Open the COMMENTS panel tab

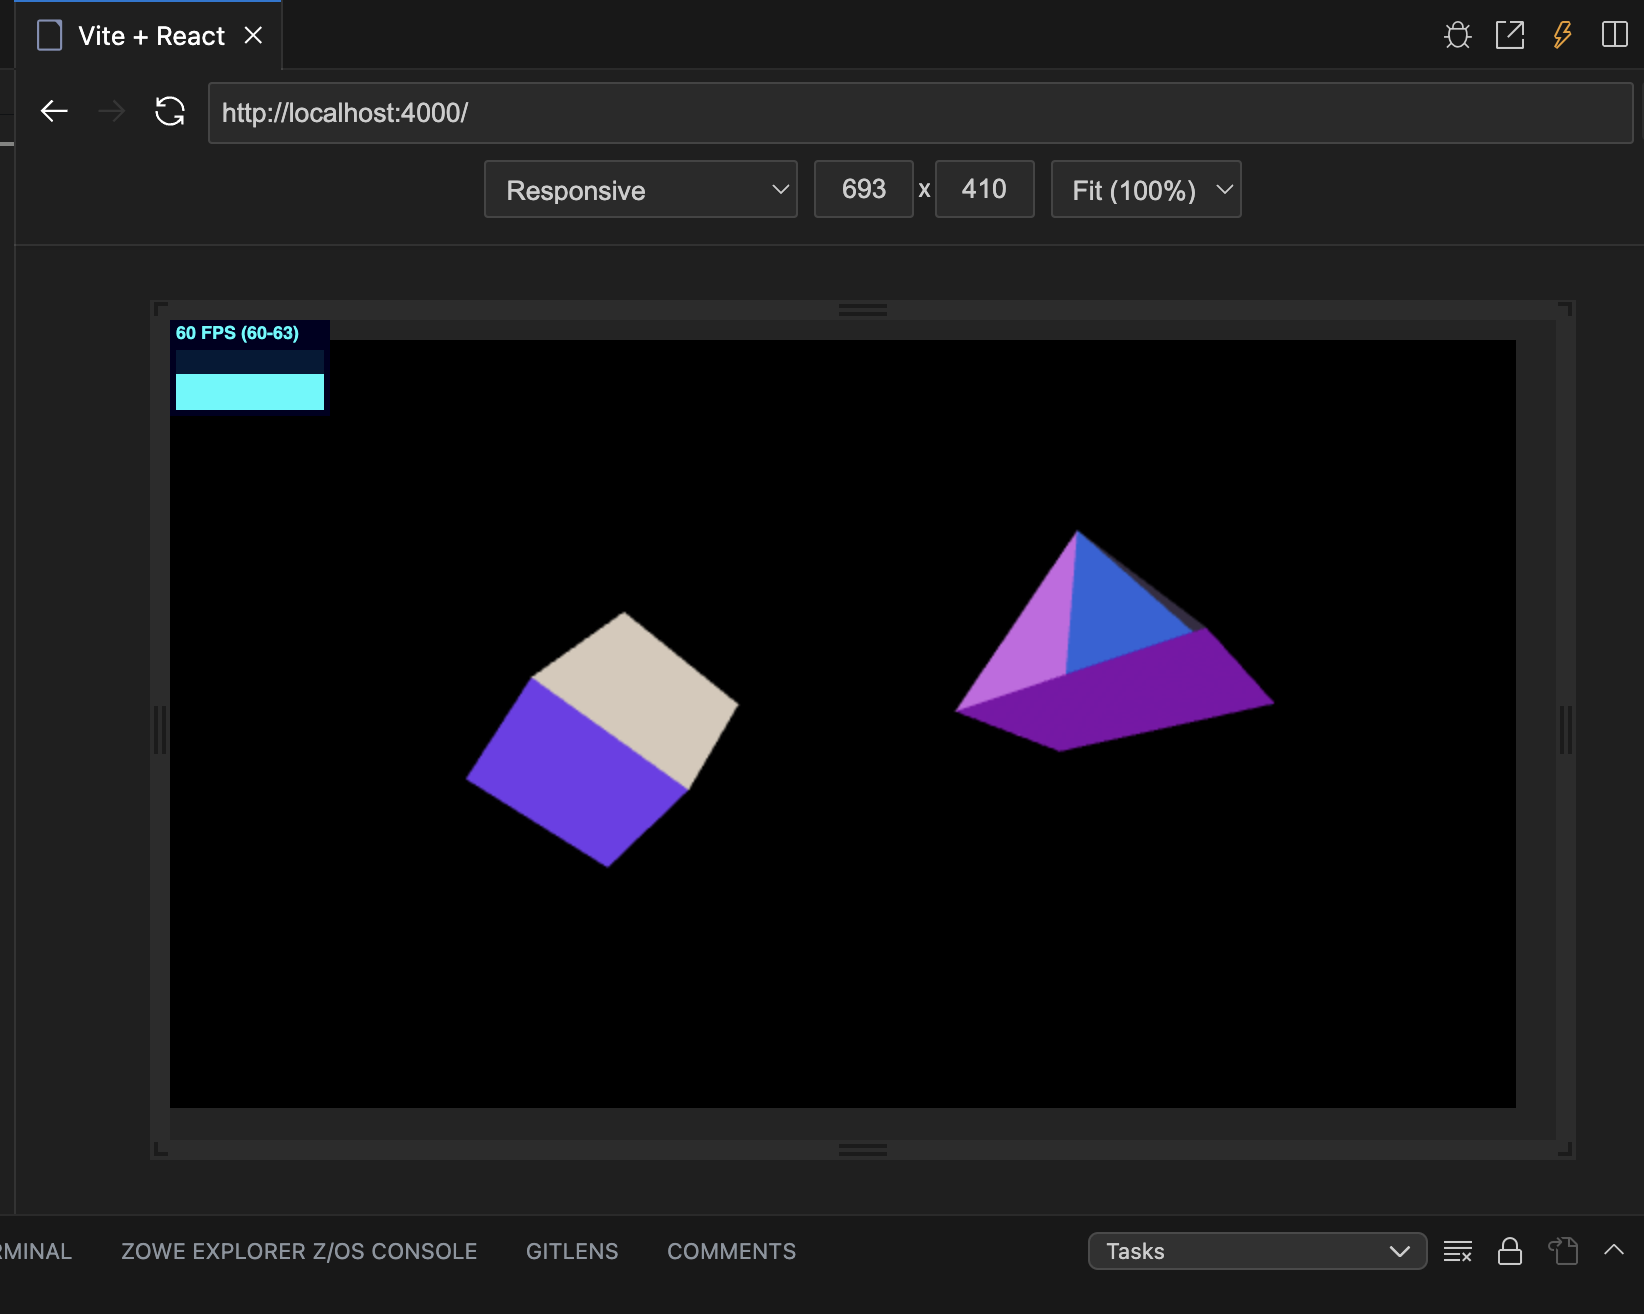[731, 1251]
